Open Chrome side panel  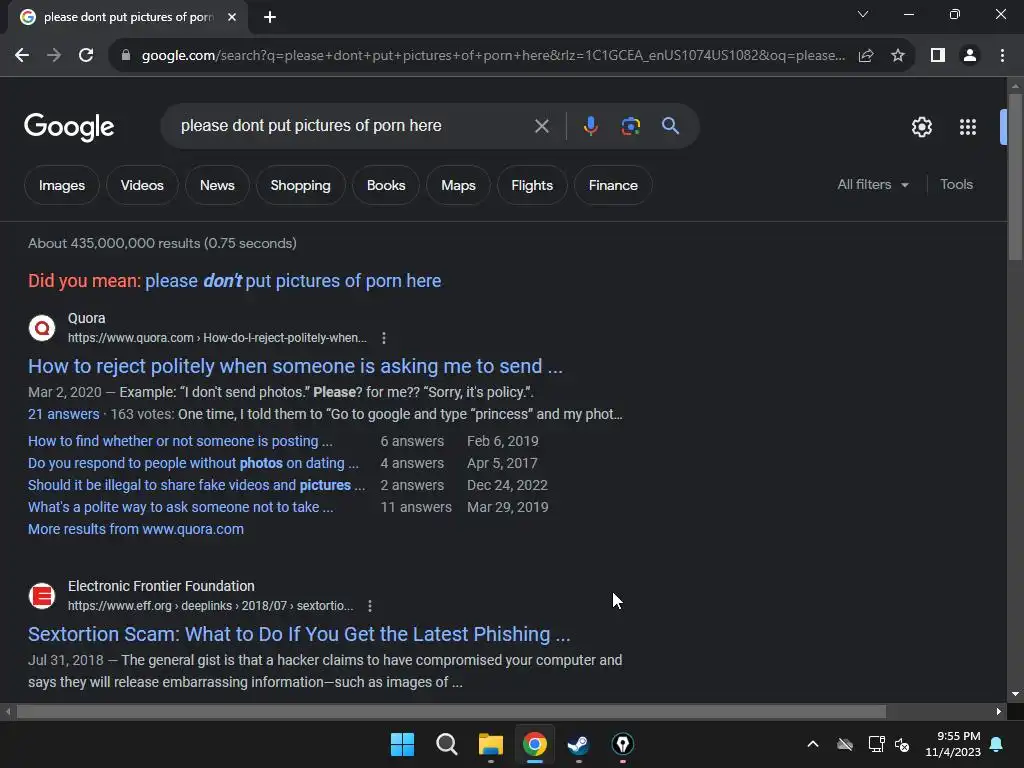[x=938, y=56]
